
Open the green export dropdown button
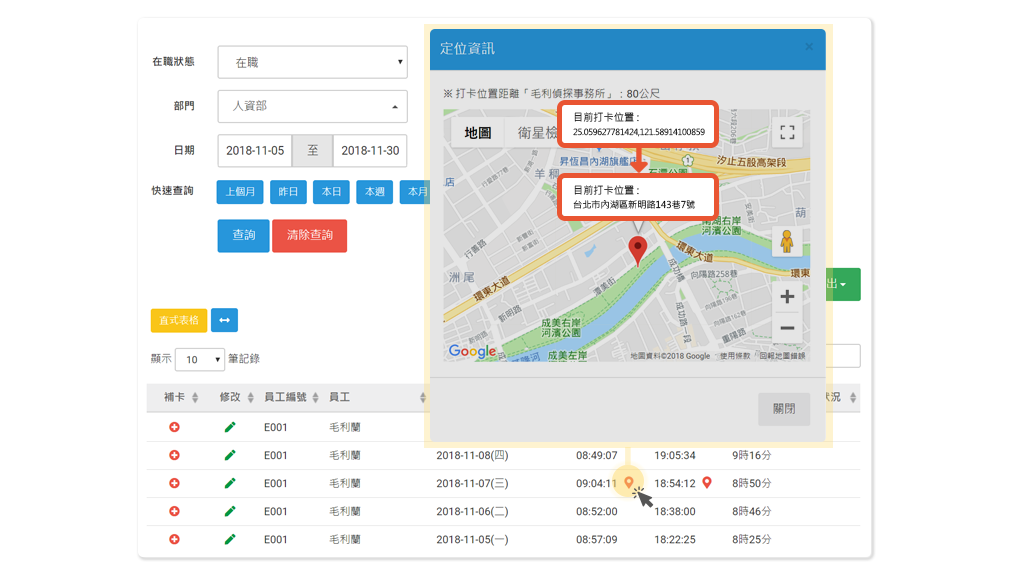coord(843,285)
